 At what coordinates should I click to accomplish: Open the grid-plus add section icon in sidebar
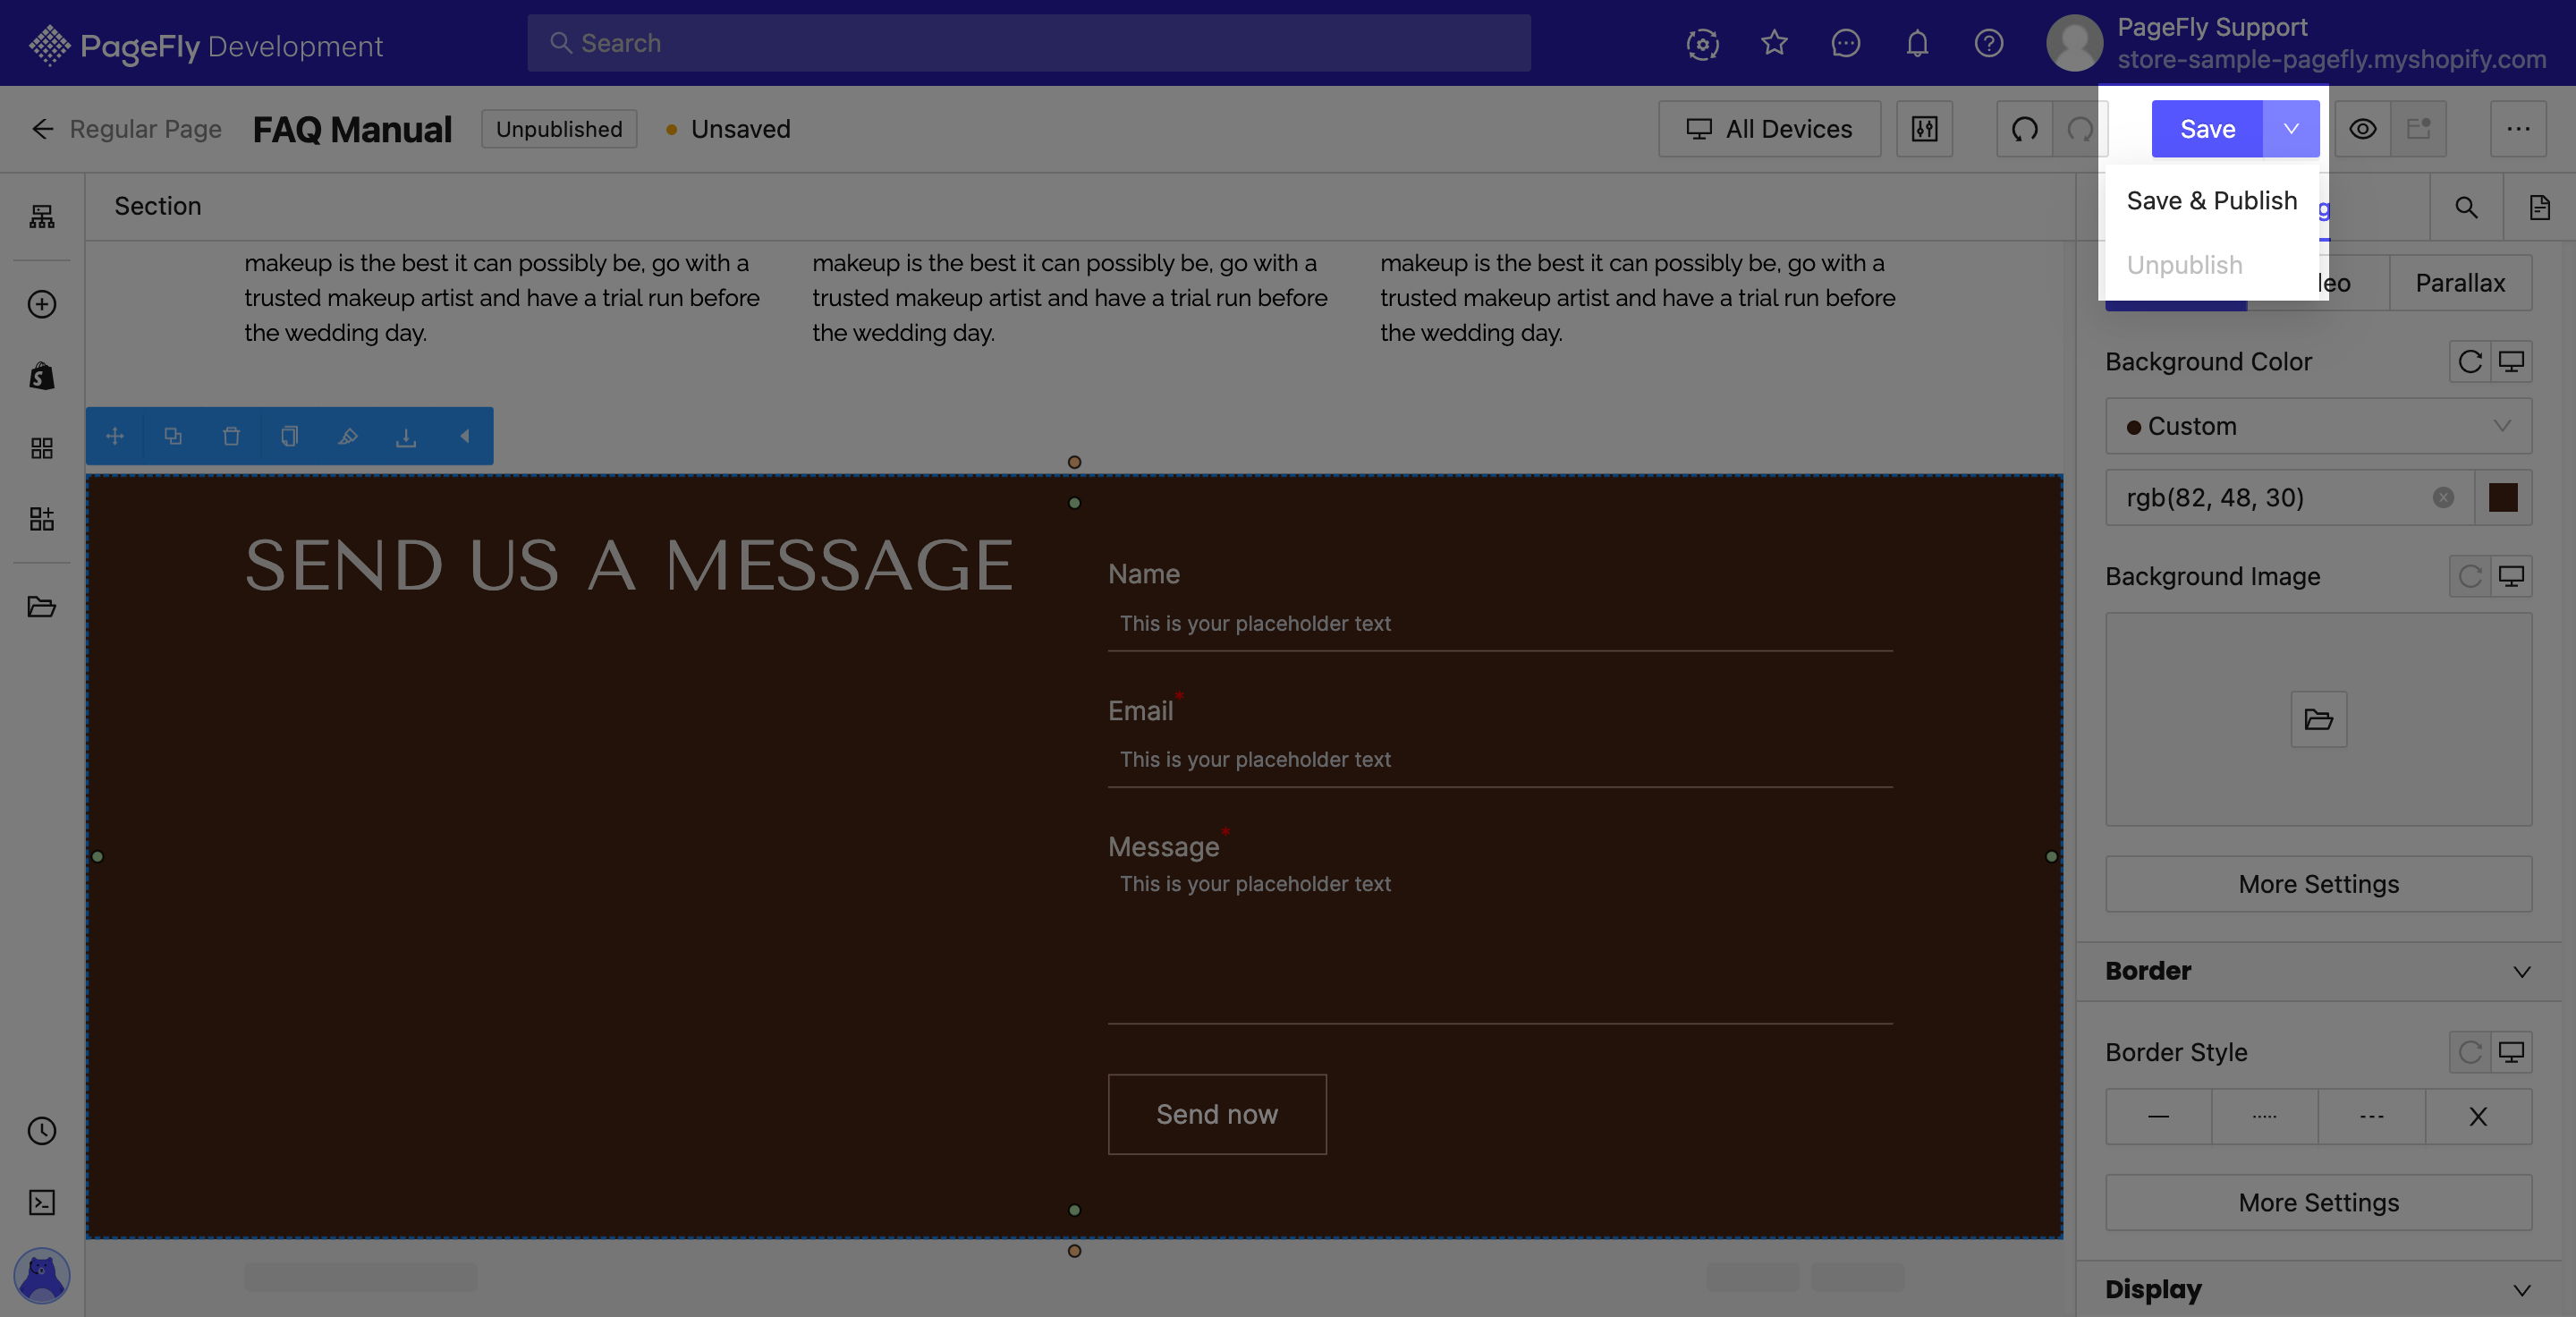(x=42, y=519)
